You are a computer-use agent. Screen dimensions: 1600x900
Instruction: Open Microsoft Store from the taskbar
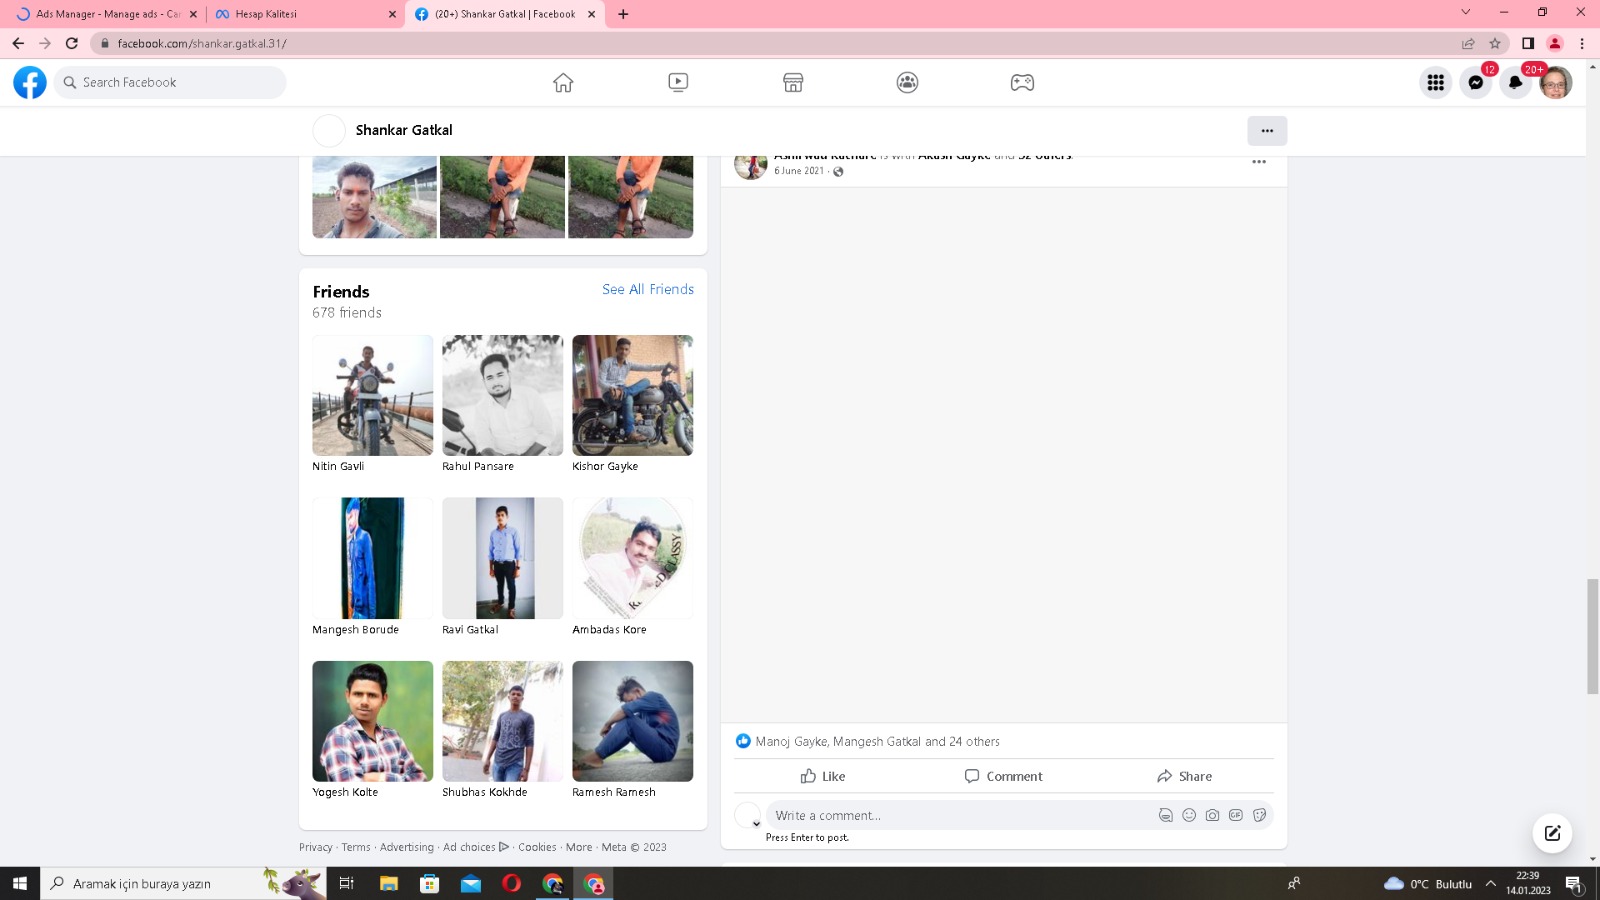[430, 883]
